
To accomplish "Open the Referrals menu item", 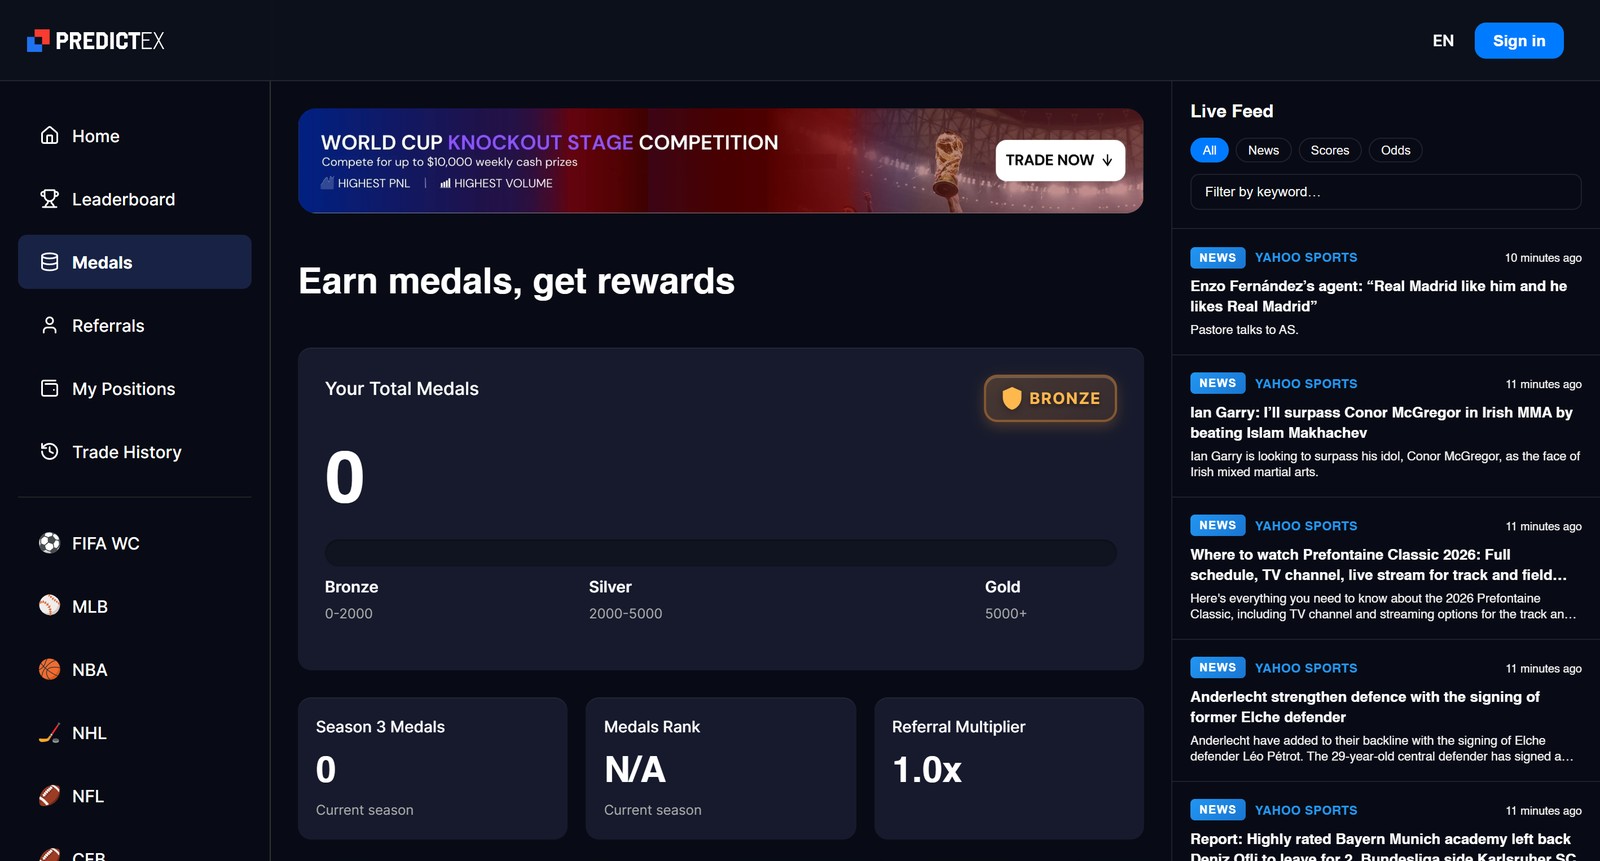I will point(134,326).
